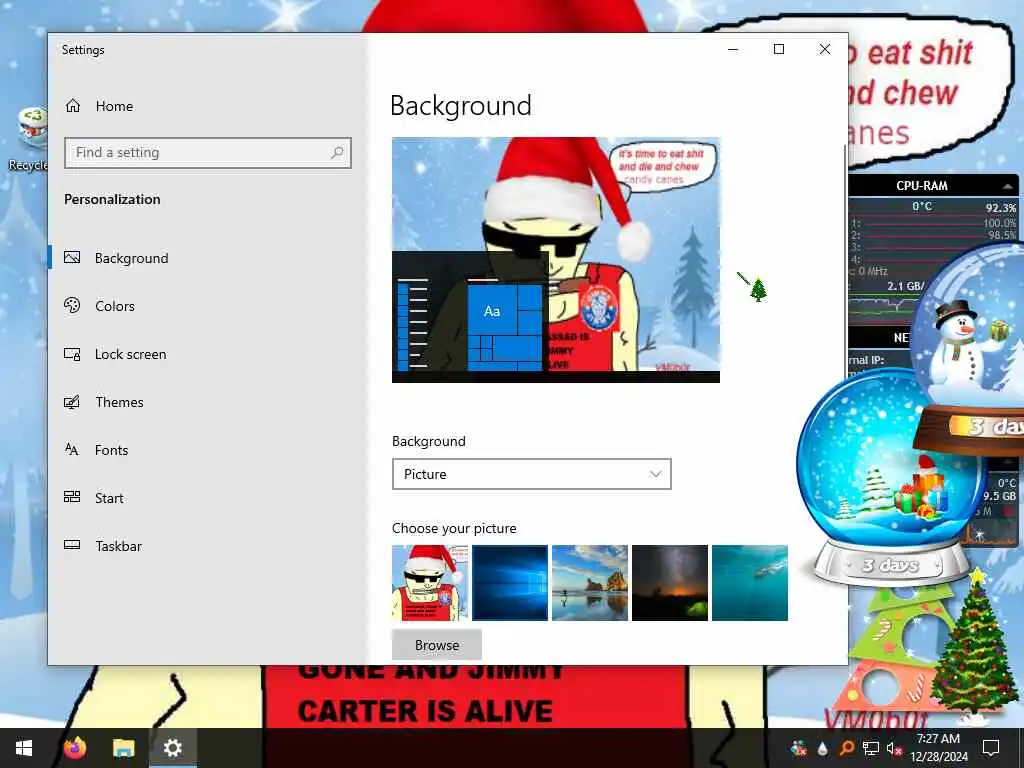Click the house icon beside Home
The height and width of the screenshot is (768, 1024).
(x=73, y=105)
